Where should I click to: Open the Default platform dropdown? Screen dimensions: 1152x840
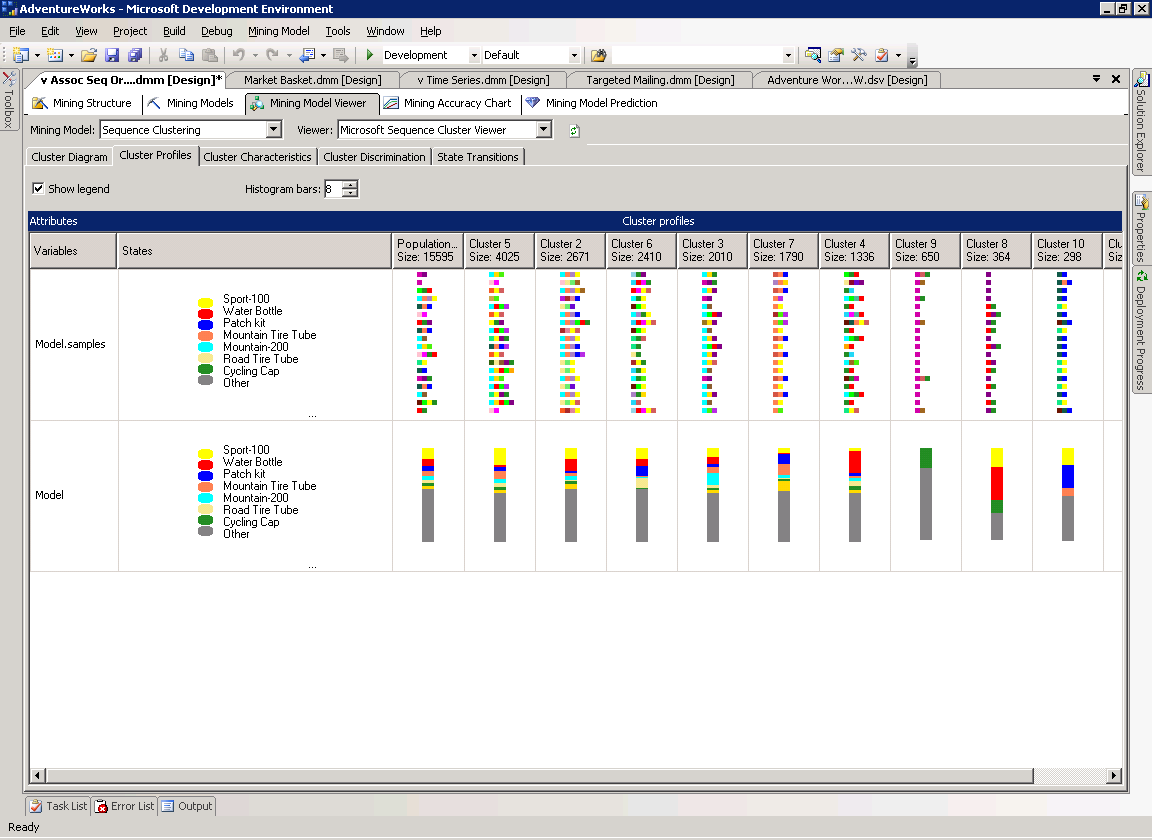pos(574,55)
